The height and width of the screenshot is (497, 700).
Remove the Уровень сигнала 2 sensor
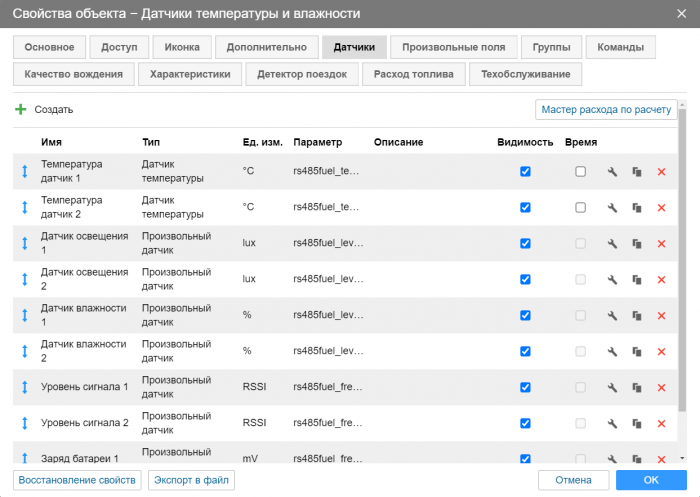pos(661,424)
